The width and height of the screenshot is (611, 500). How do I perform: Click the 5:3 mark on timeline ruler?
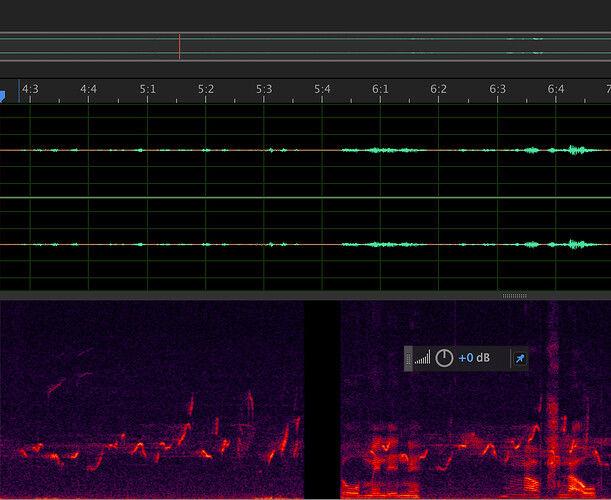pos(264,89)
